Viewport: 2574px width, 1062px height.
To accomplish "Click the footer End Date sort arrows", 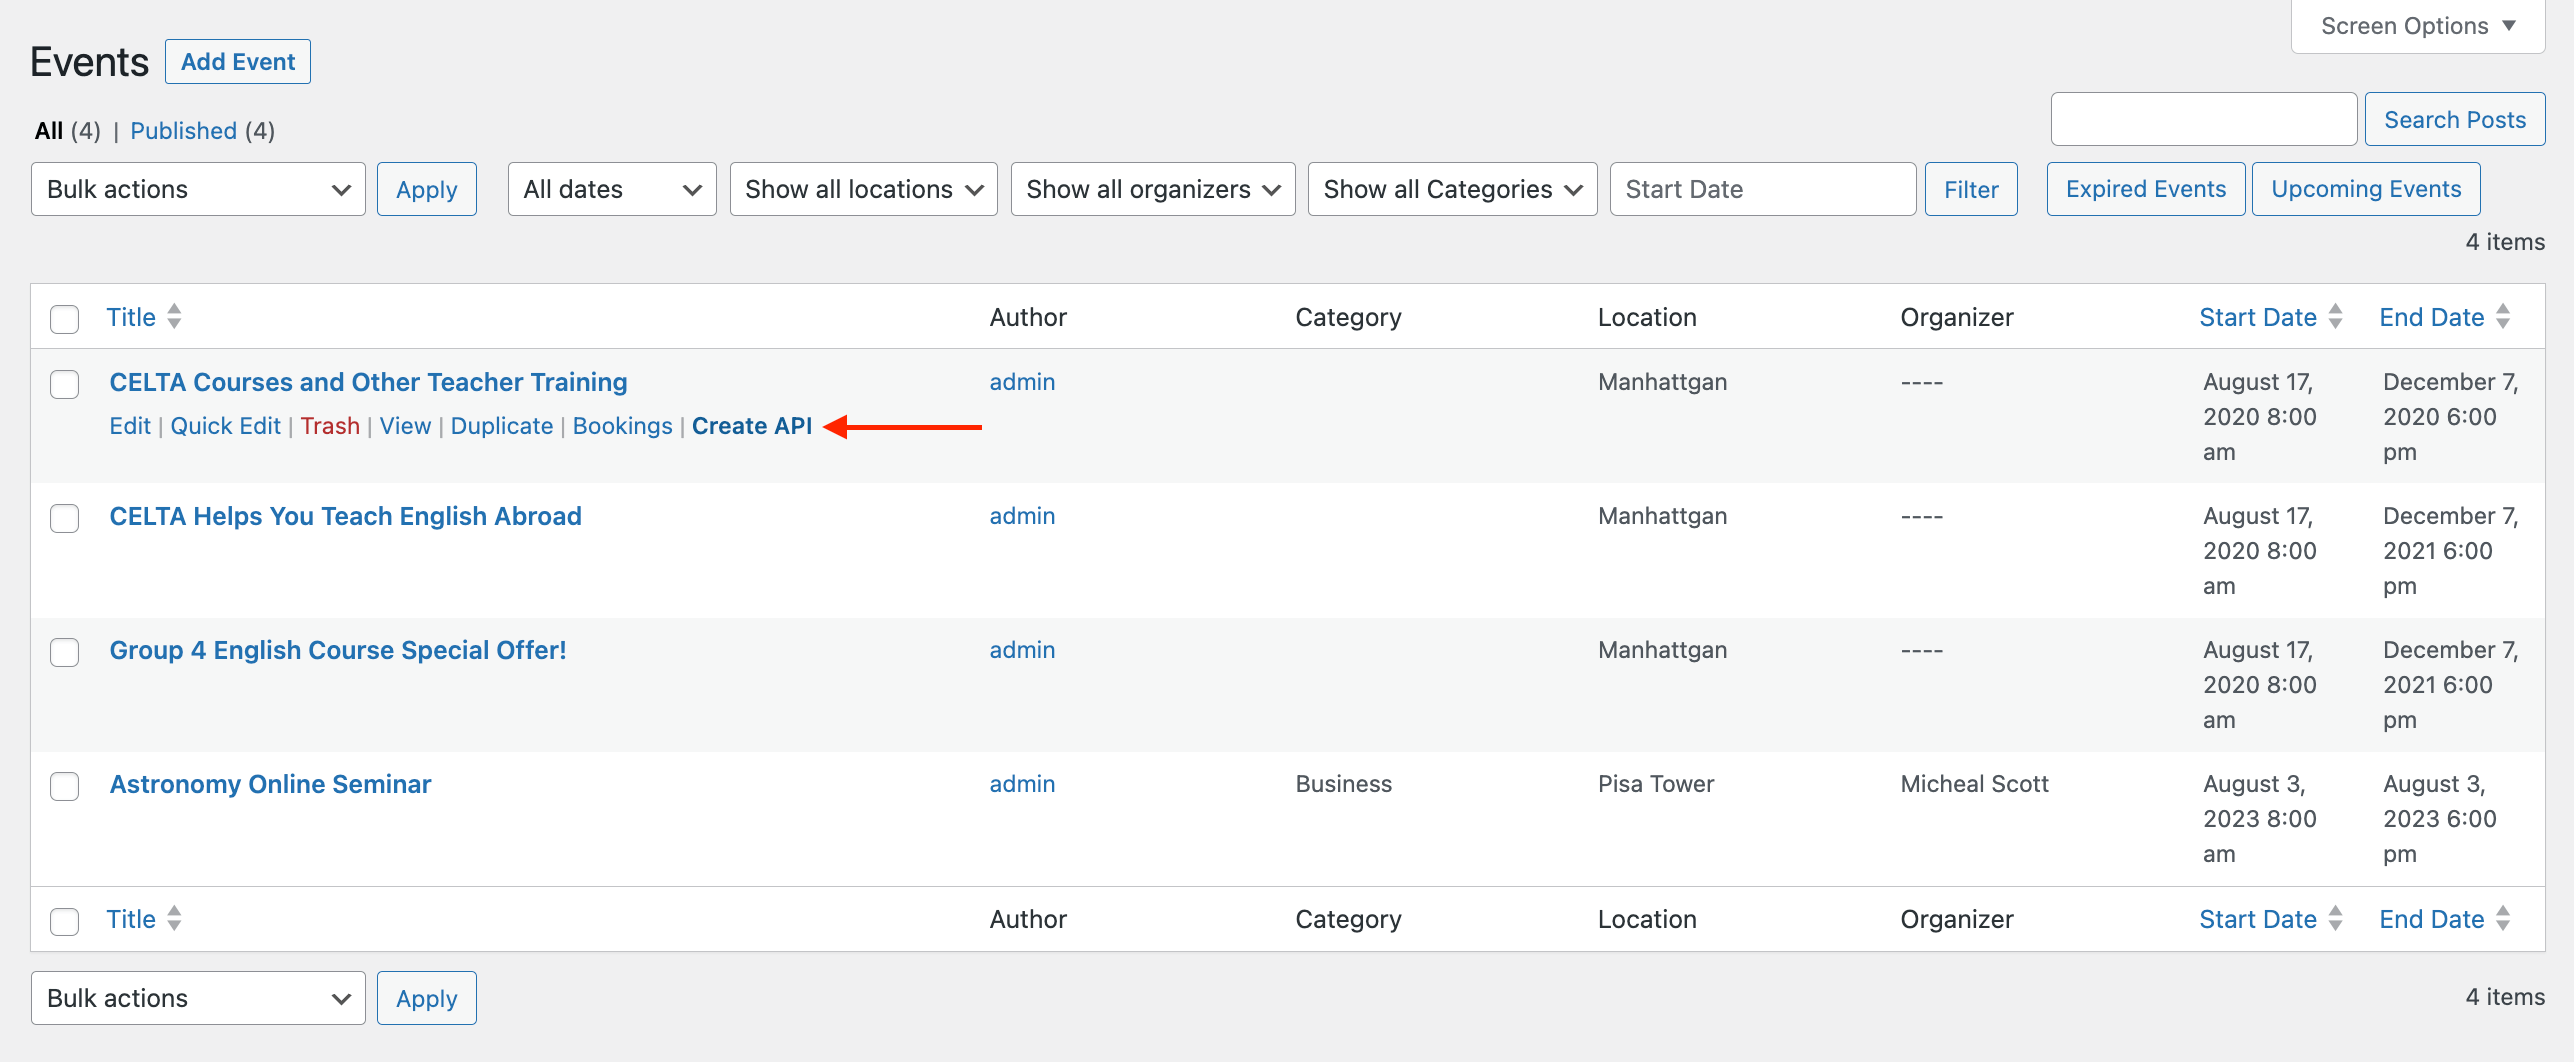I will pos(2503,919).
